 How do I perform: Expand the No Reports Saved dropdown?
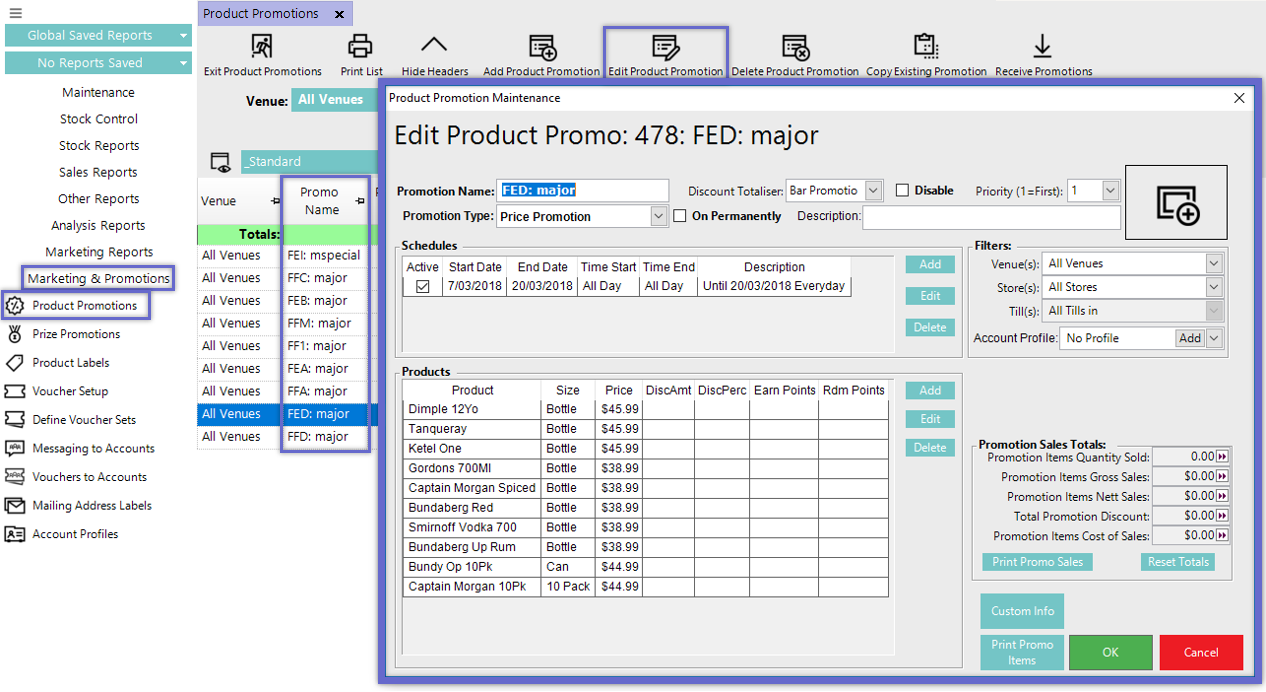coord(184,63)
